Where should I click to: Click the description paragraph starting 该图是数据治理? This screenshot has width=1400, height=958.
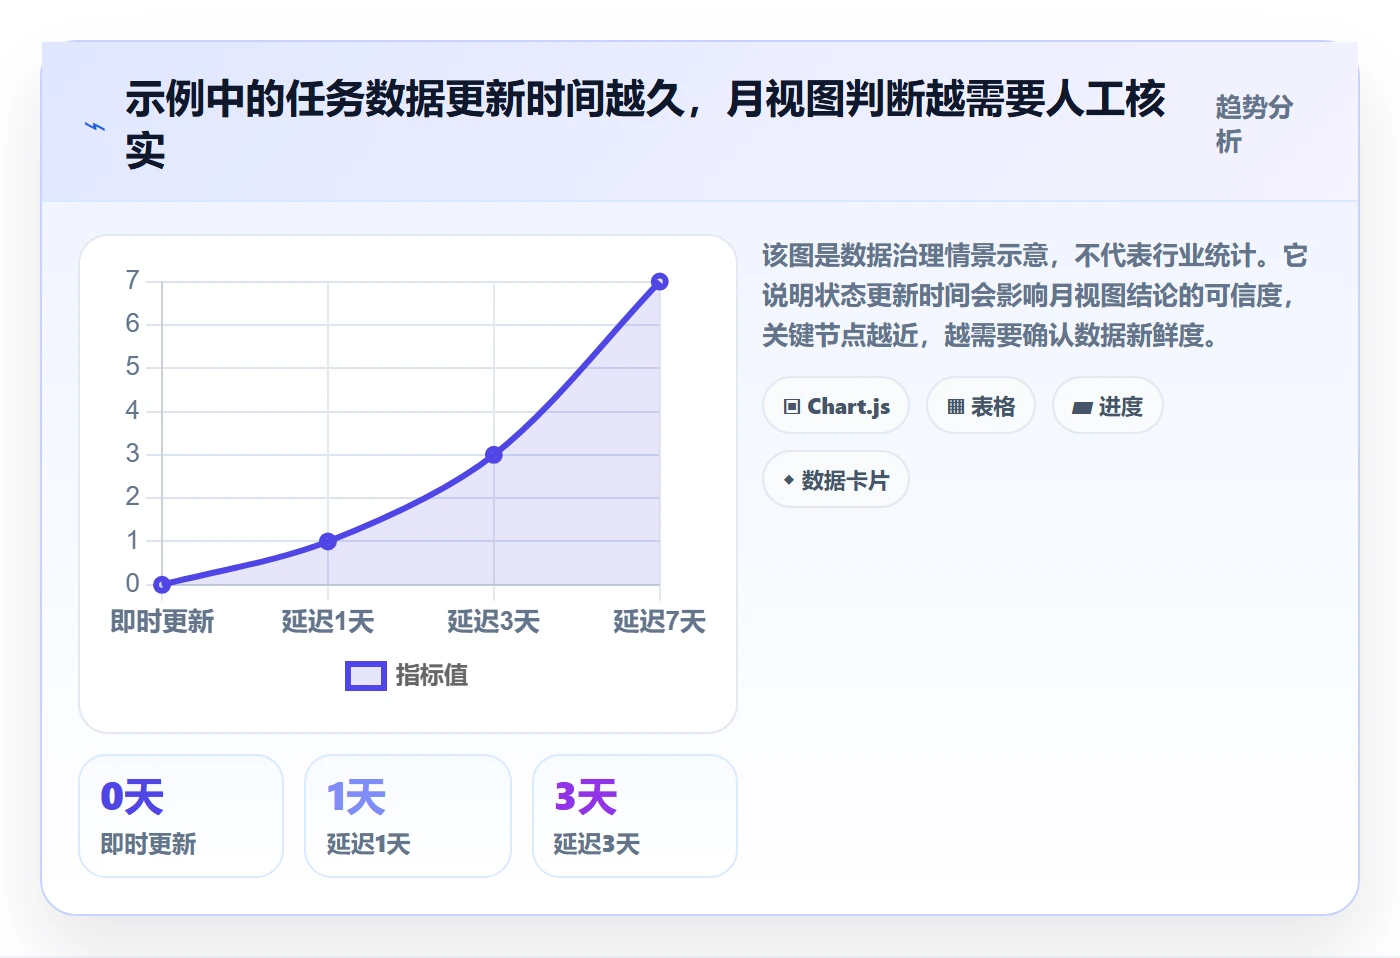pos(1035,295)
